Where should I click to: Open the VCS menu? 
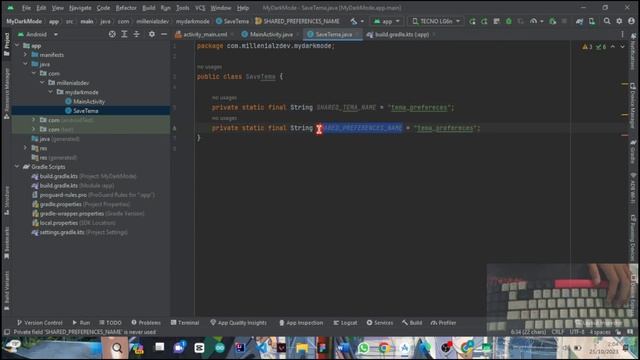200,8
